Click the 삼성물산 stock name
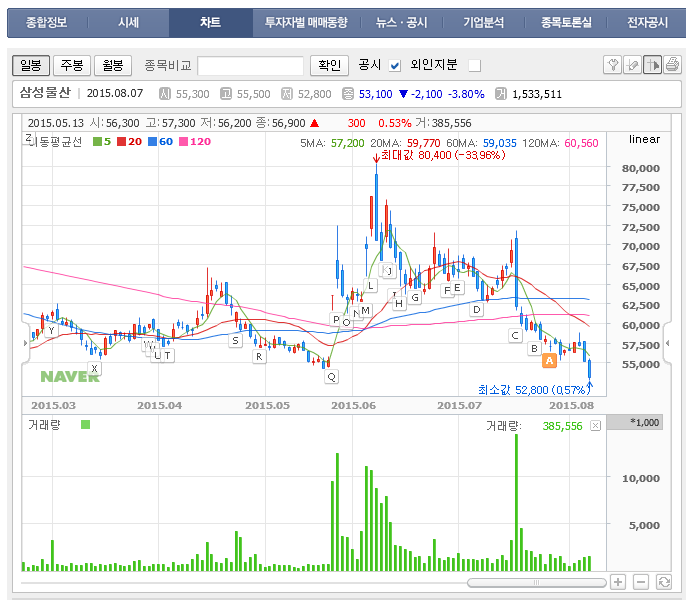This screenshot has height=600, width=686. pyautogui.click(x=45, y=93)
